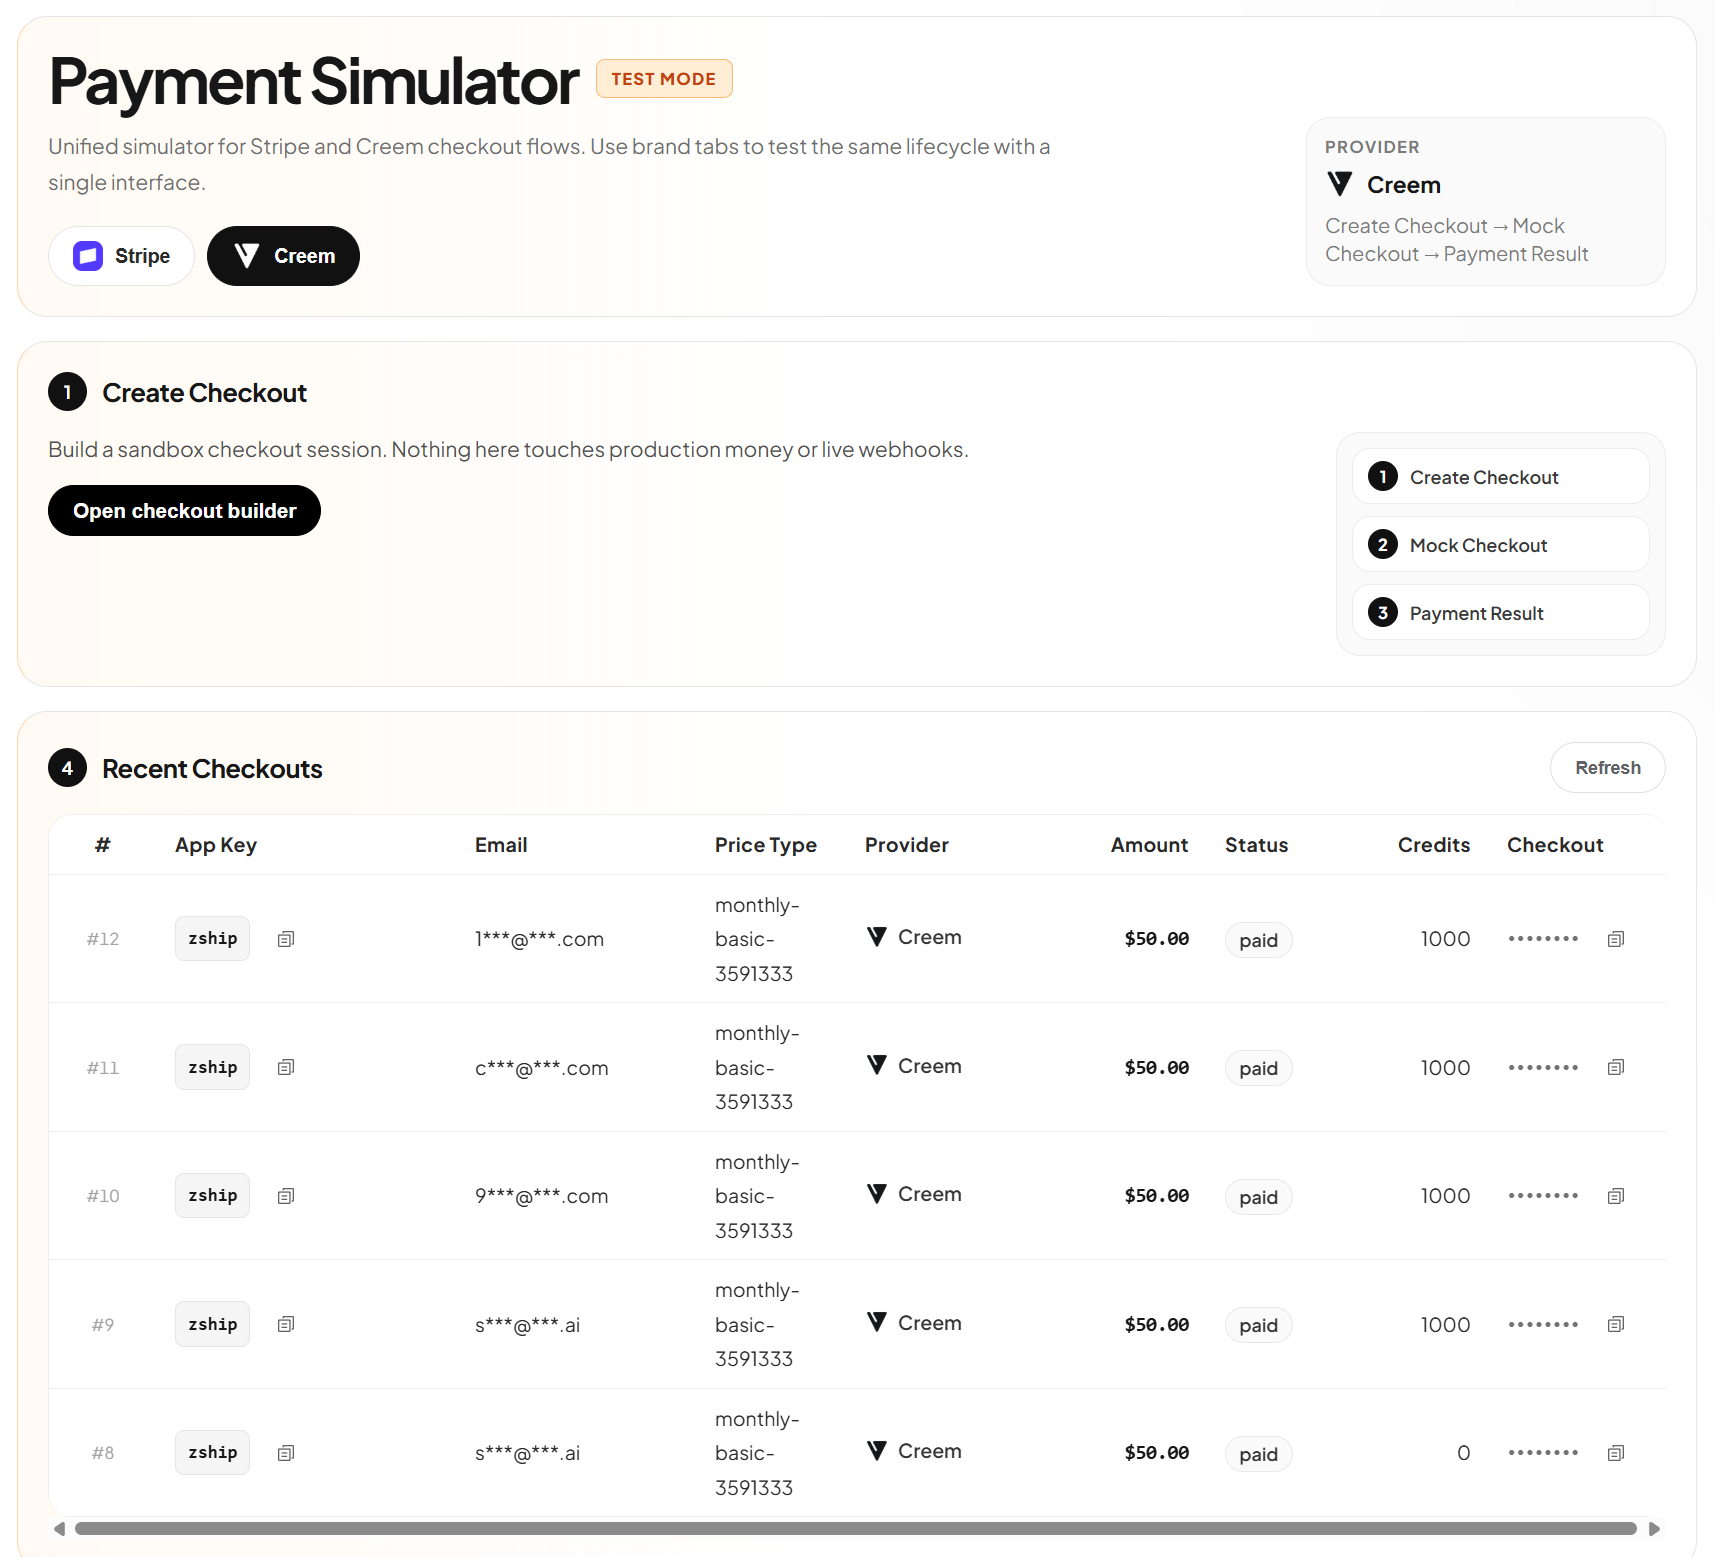Click the paid status badge in row #9
This screenshot has height=1557, width=1715.
1258,1325
